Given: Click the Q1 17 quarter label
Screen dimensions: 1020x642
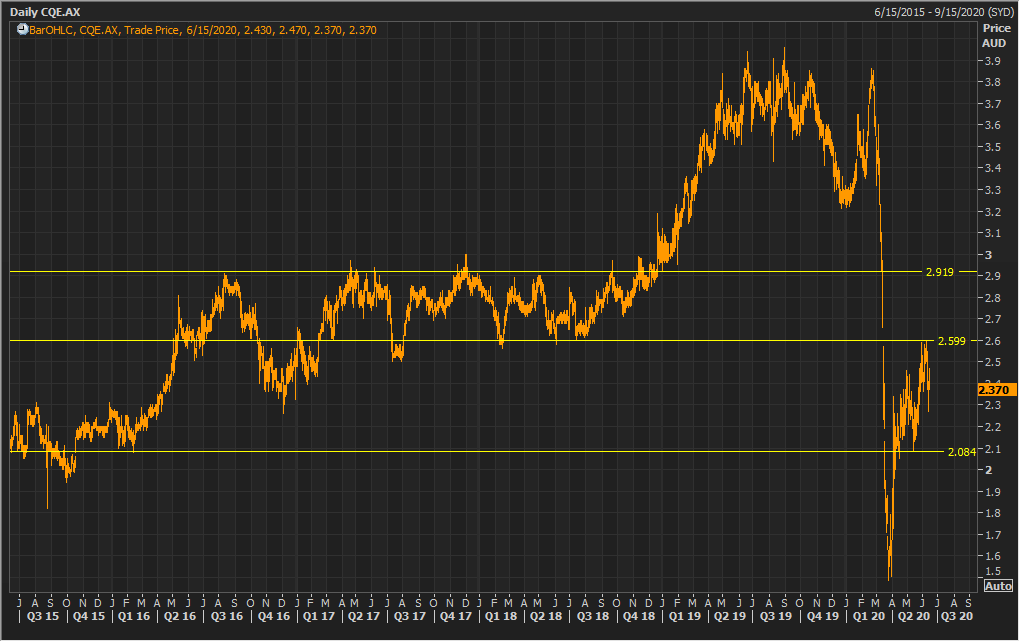Looking at the screenshot, I should tap(319, 616).
